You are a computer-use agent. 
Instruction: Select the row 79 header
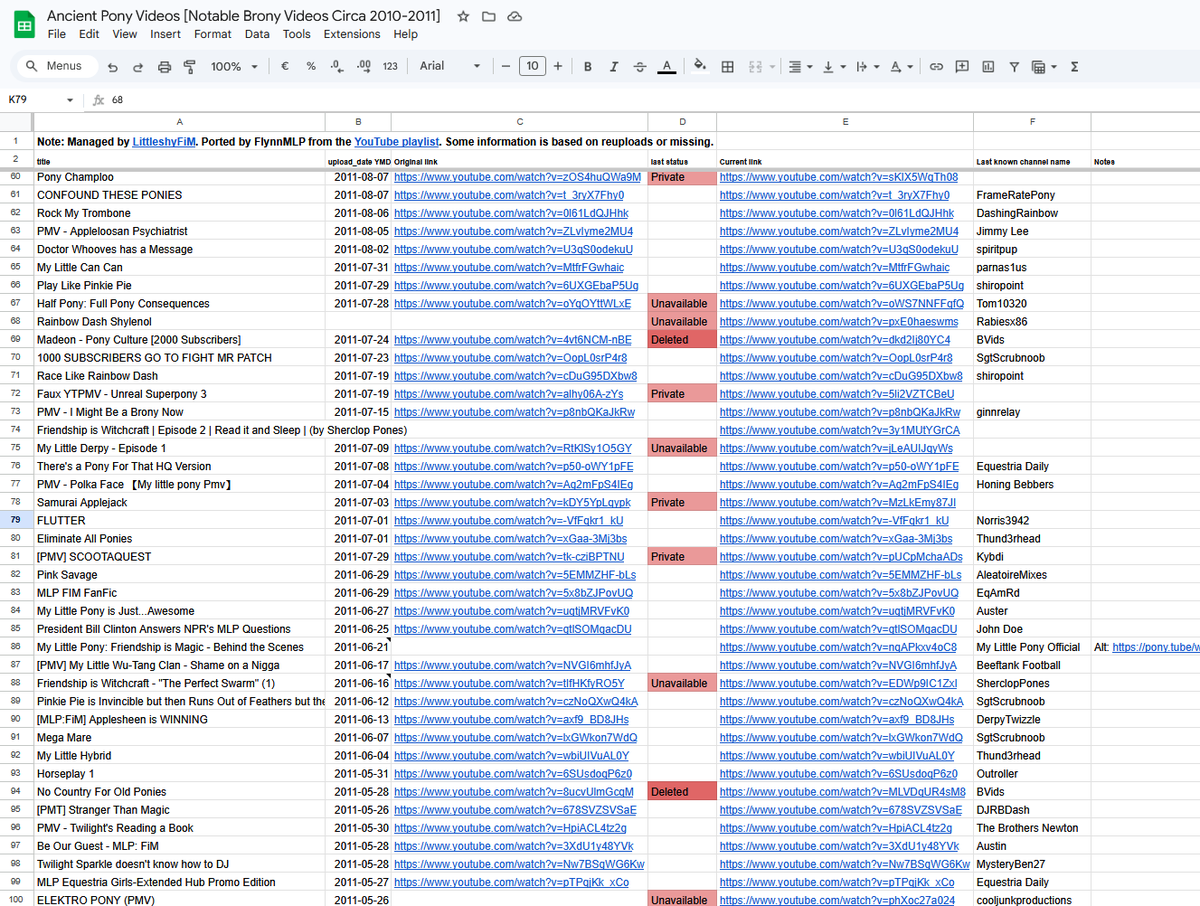[x=16, y=521]
